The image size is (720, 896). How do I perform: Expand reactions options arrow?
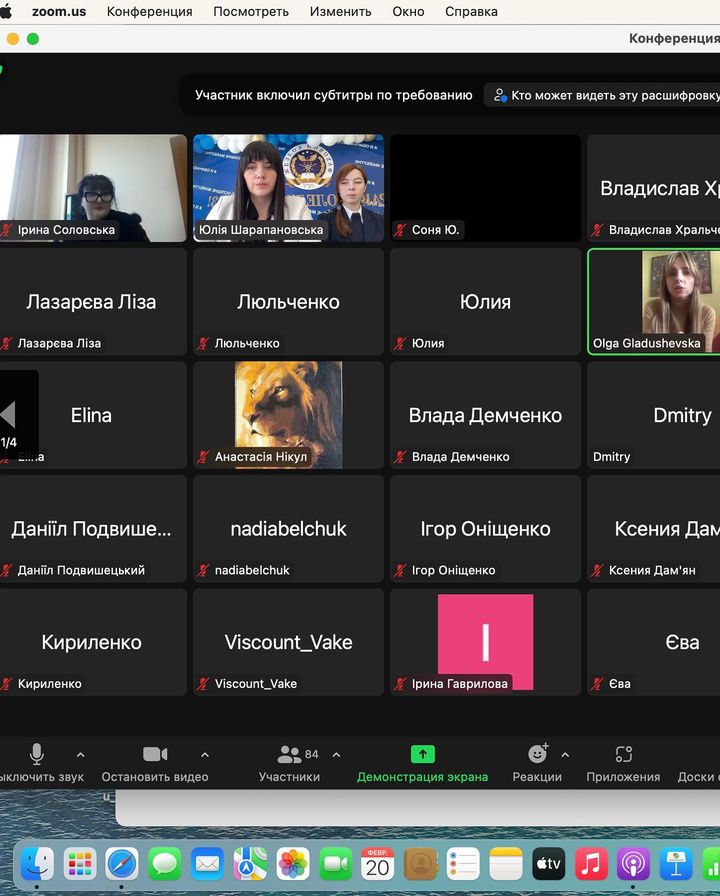pyautogui.click(x=565, y=755)
